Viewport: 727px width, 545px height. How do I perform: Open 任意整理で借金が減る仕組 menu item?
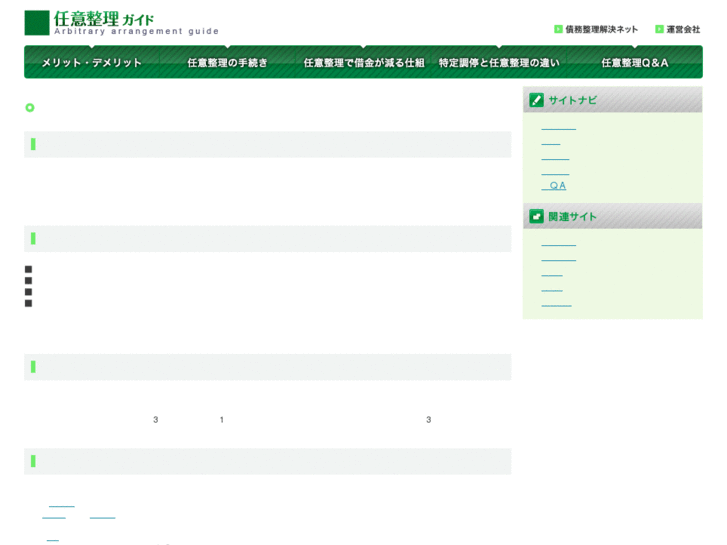[364, 63]
